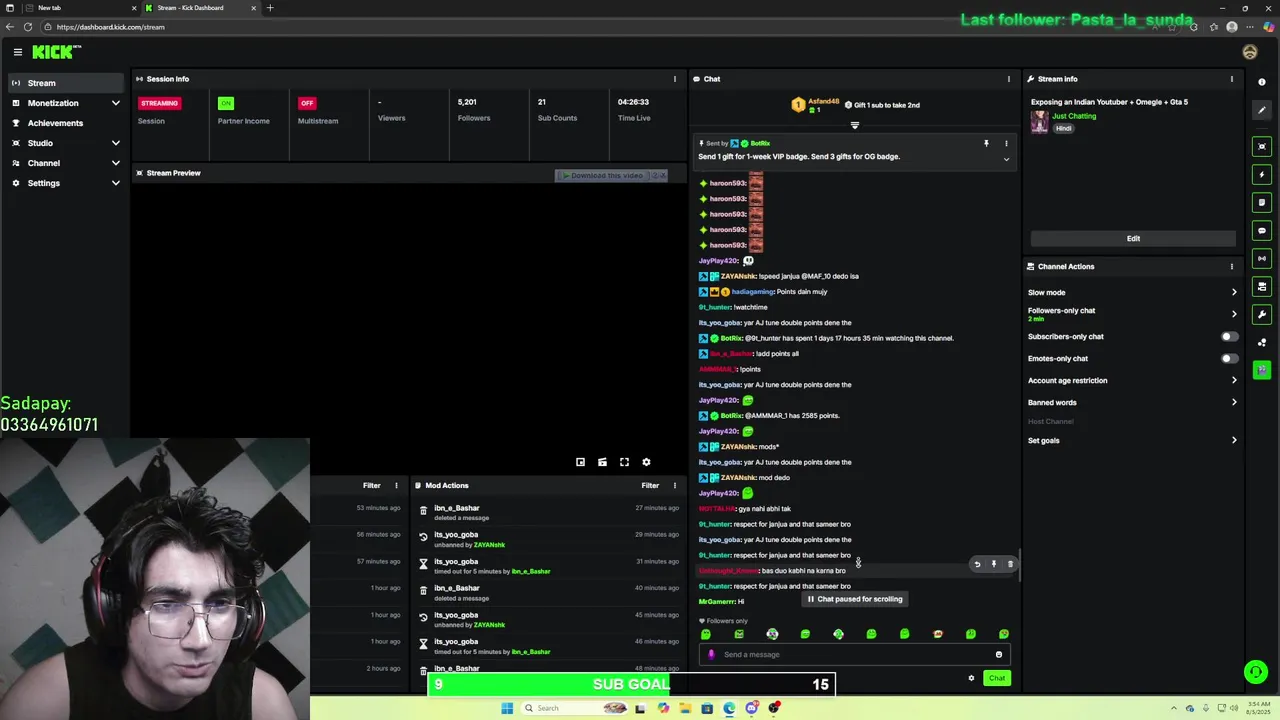Open the Stream sidebar page

coord(65,83)
